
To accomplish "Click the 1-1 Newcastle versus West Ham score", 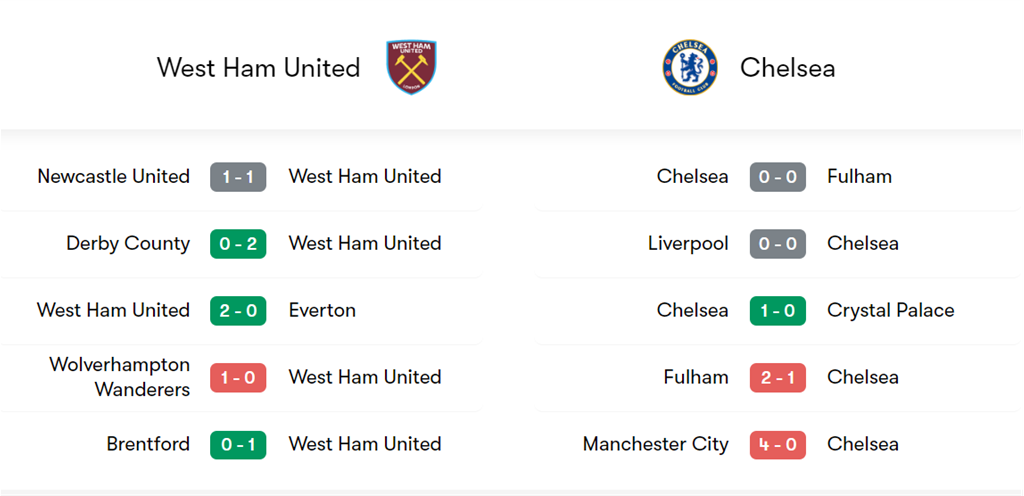I will click(238, 177).
